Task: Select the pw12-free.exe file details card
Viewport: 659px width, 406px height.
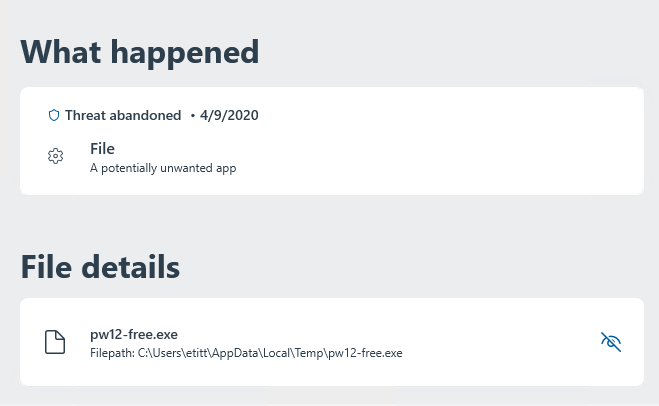Action: [x=332, y=342]
